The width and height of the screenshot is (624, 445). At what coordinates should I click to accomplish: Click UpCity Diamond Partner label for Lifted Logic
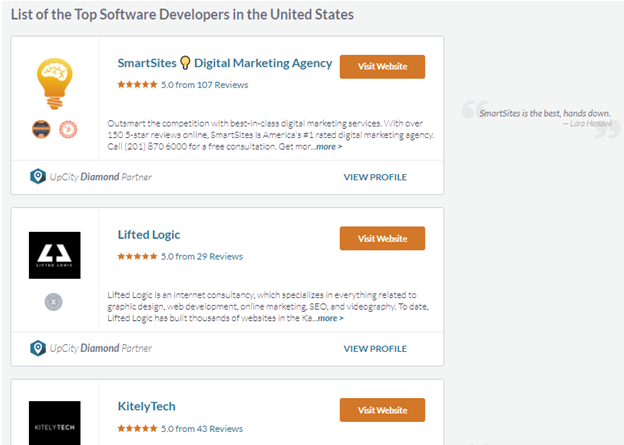[101, 348]
